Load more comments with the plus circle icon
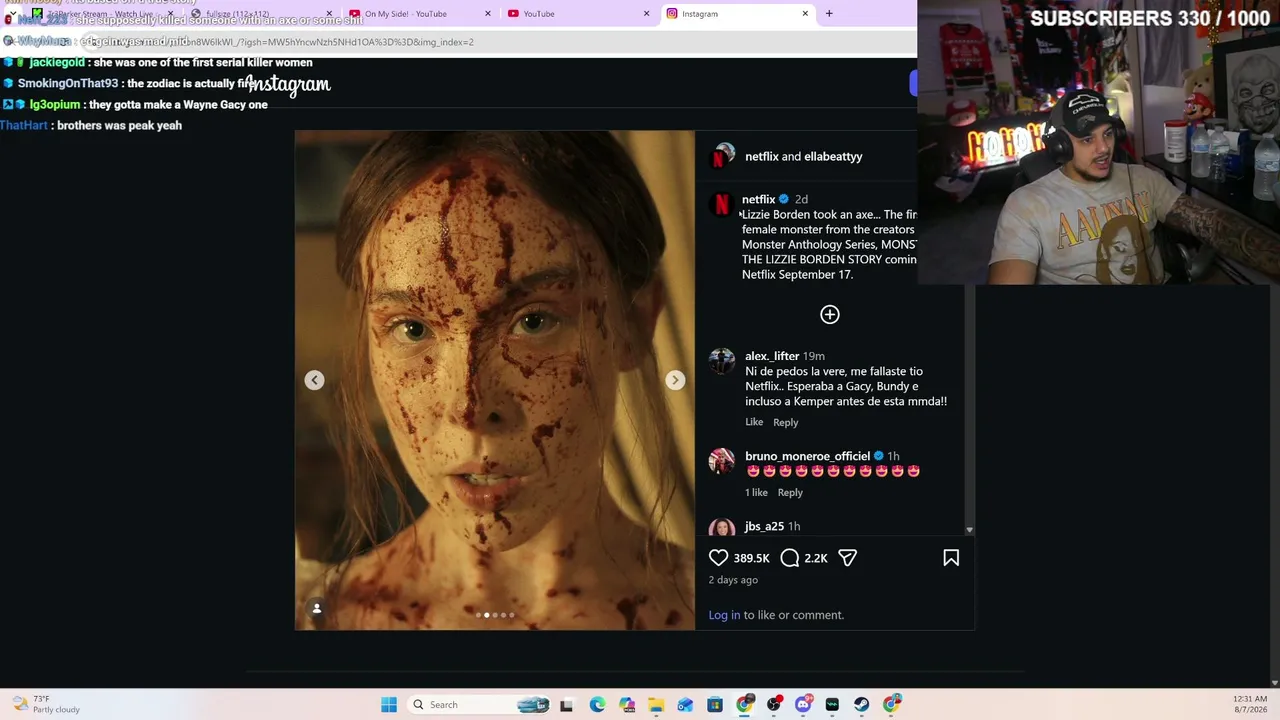 pyautogui.click(x=830, y=315)
